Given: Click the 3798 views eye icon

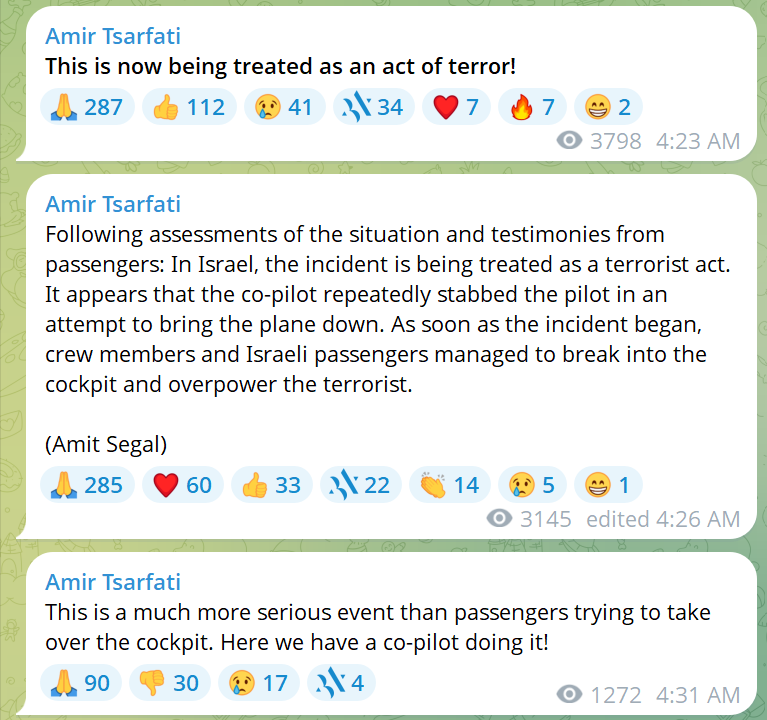Looking at the screenshot, I should coord(569,141).
